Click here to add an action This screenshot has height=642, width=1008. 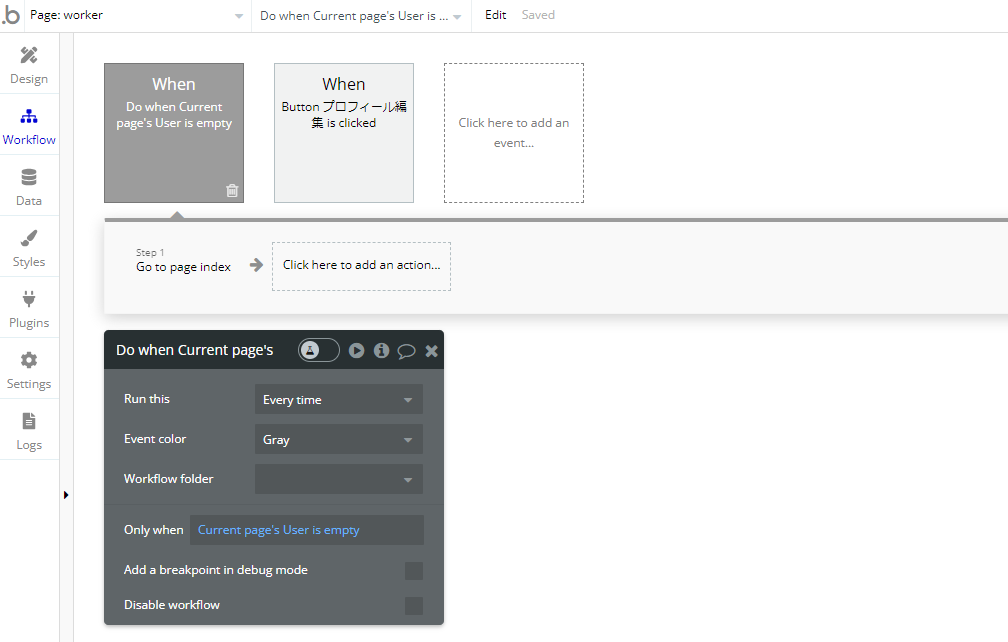[x=361, y=266]
